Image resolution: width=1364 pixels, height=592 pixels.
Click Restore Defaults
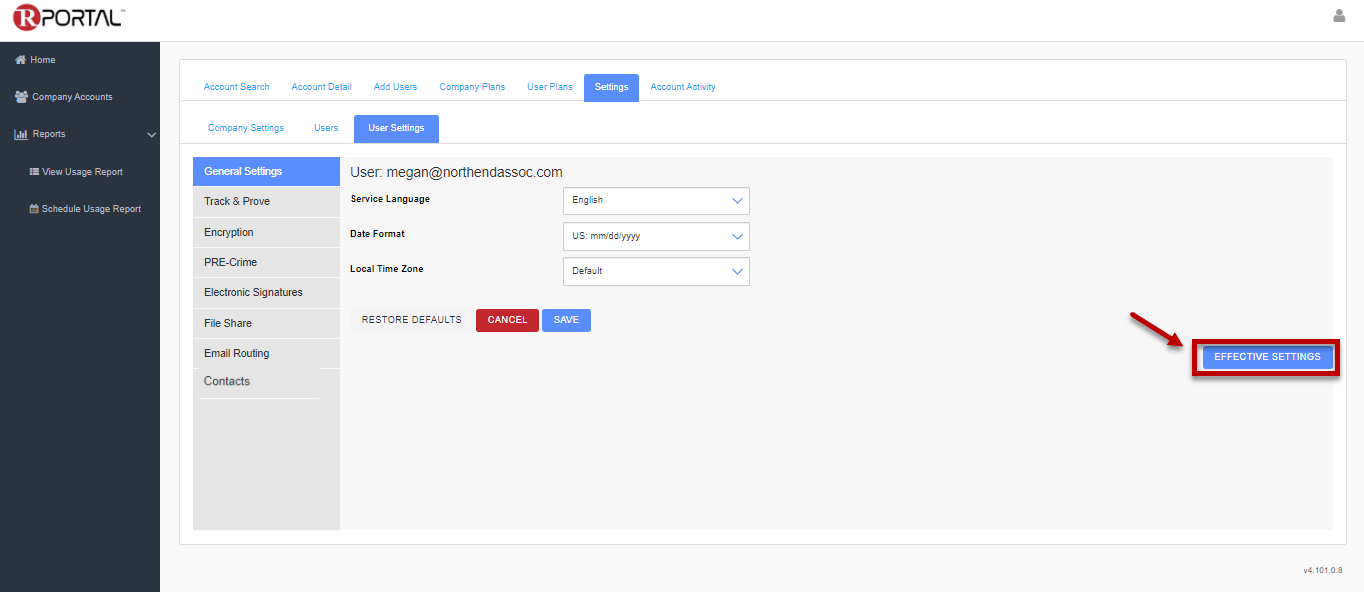coord(411,320)
